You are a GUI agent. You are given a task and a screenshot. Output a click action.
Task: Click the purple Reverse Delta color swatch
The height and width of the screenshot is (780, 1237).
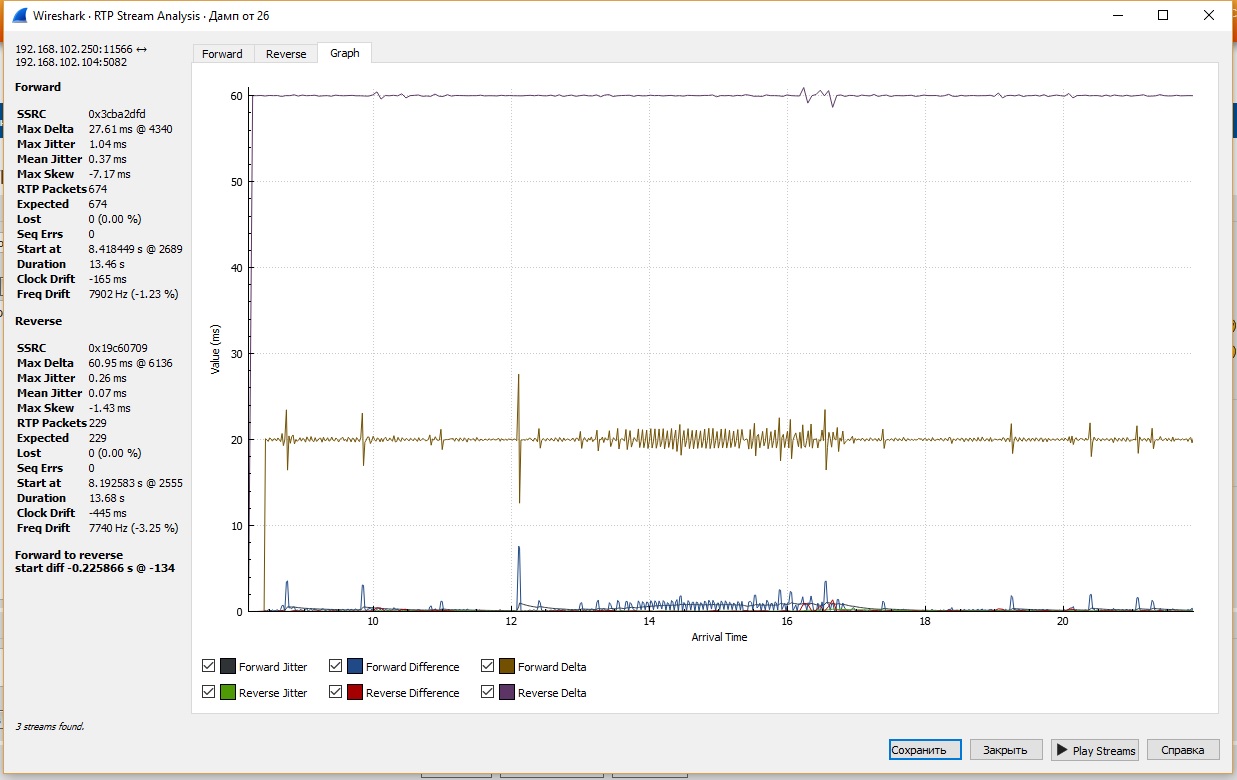coord(507,692)
